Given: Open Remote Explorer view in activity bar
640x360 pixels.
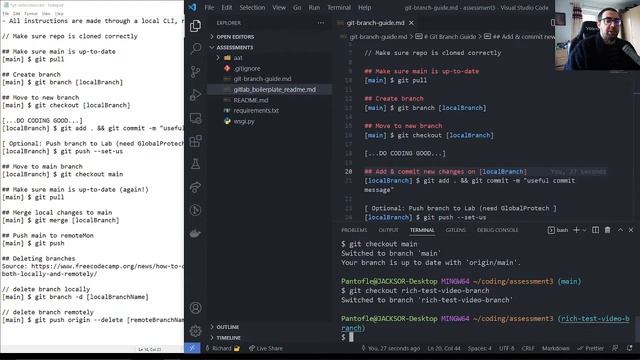Looking at the screenshot, I should [x=196, y=118].
